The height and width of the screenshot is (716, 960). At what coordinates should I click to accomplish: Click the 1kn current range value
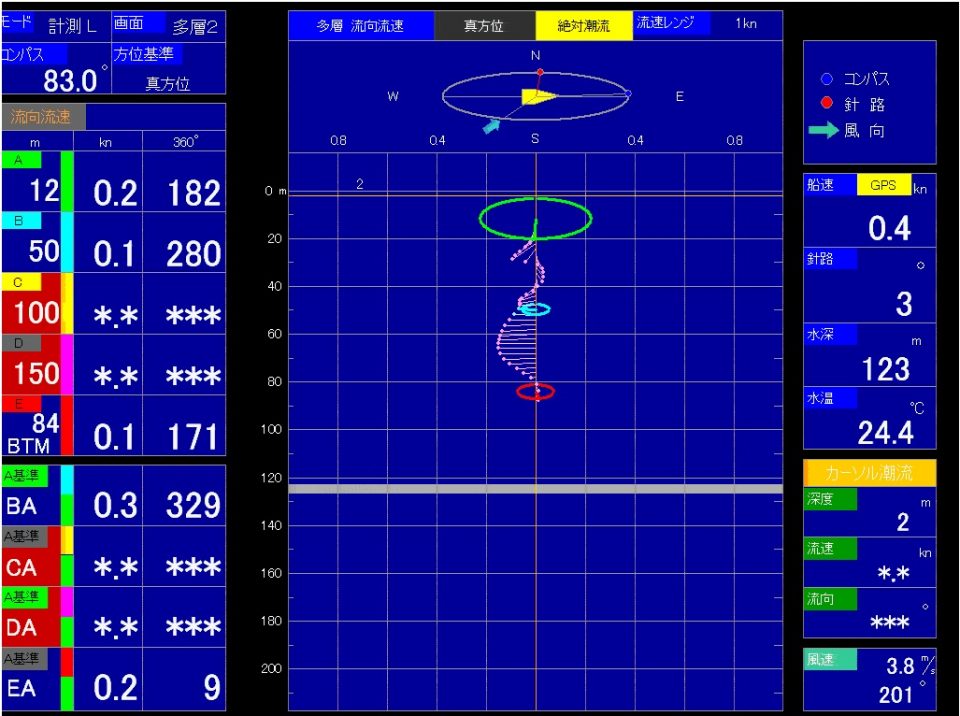[746, 24]
